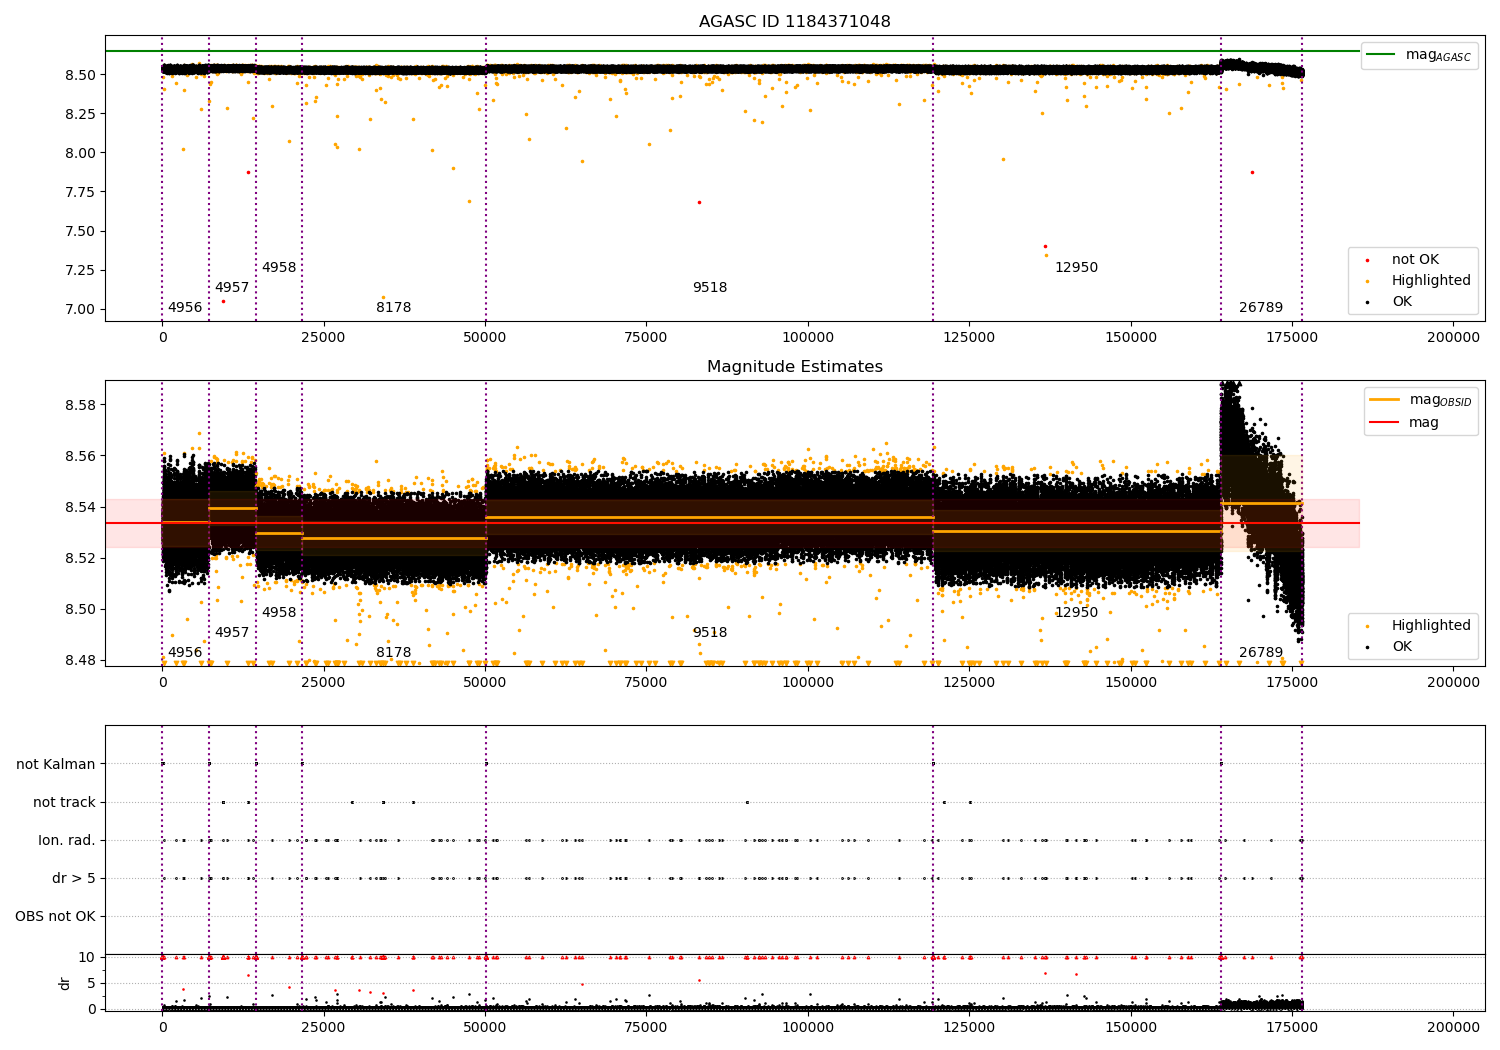Click the "Ion. rad." row label
1500x1050 pixels.
pos(67,841)
